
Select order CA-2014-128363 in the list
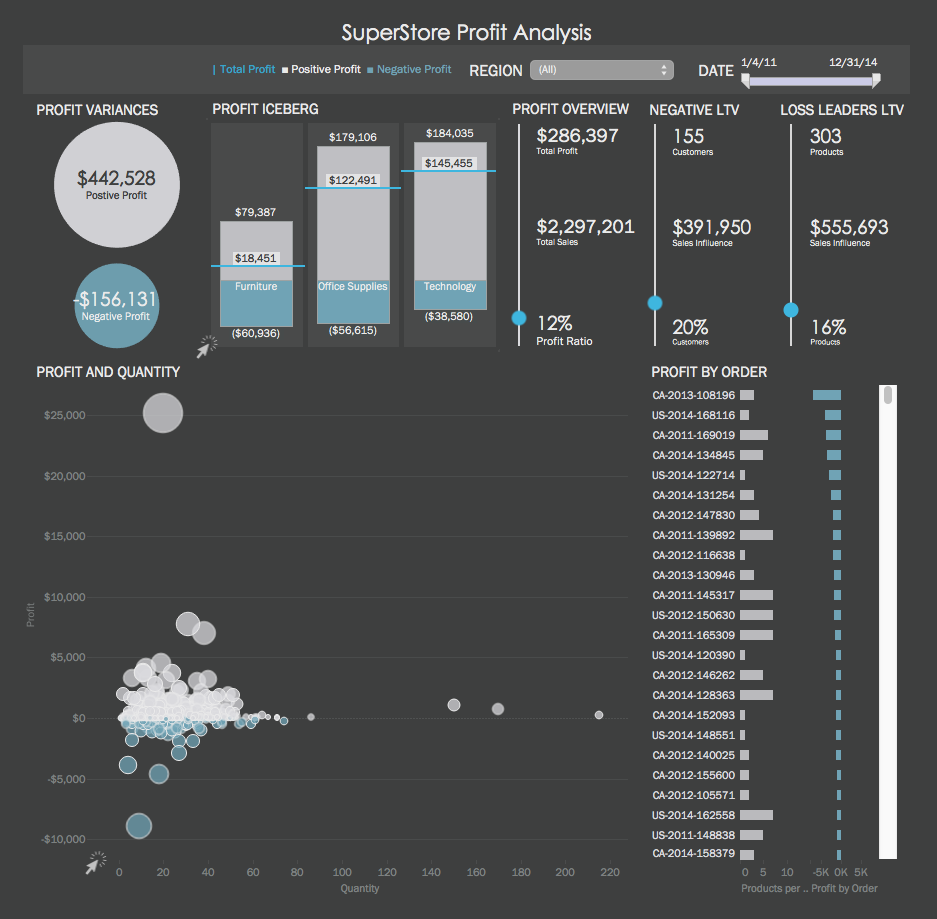pyautogui.click(x=693, y=696)
